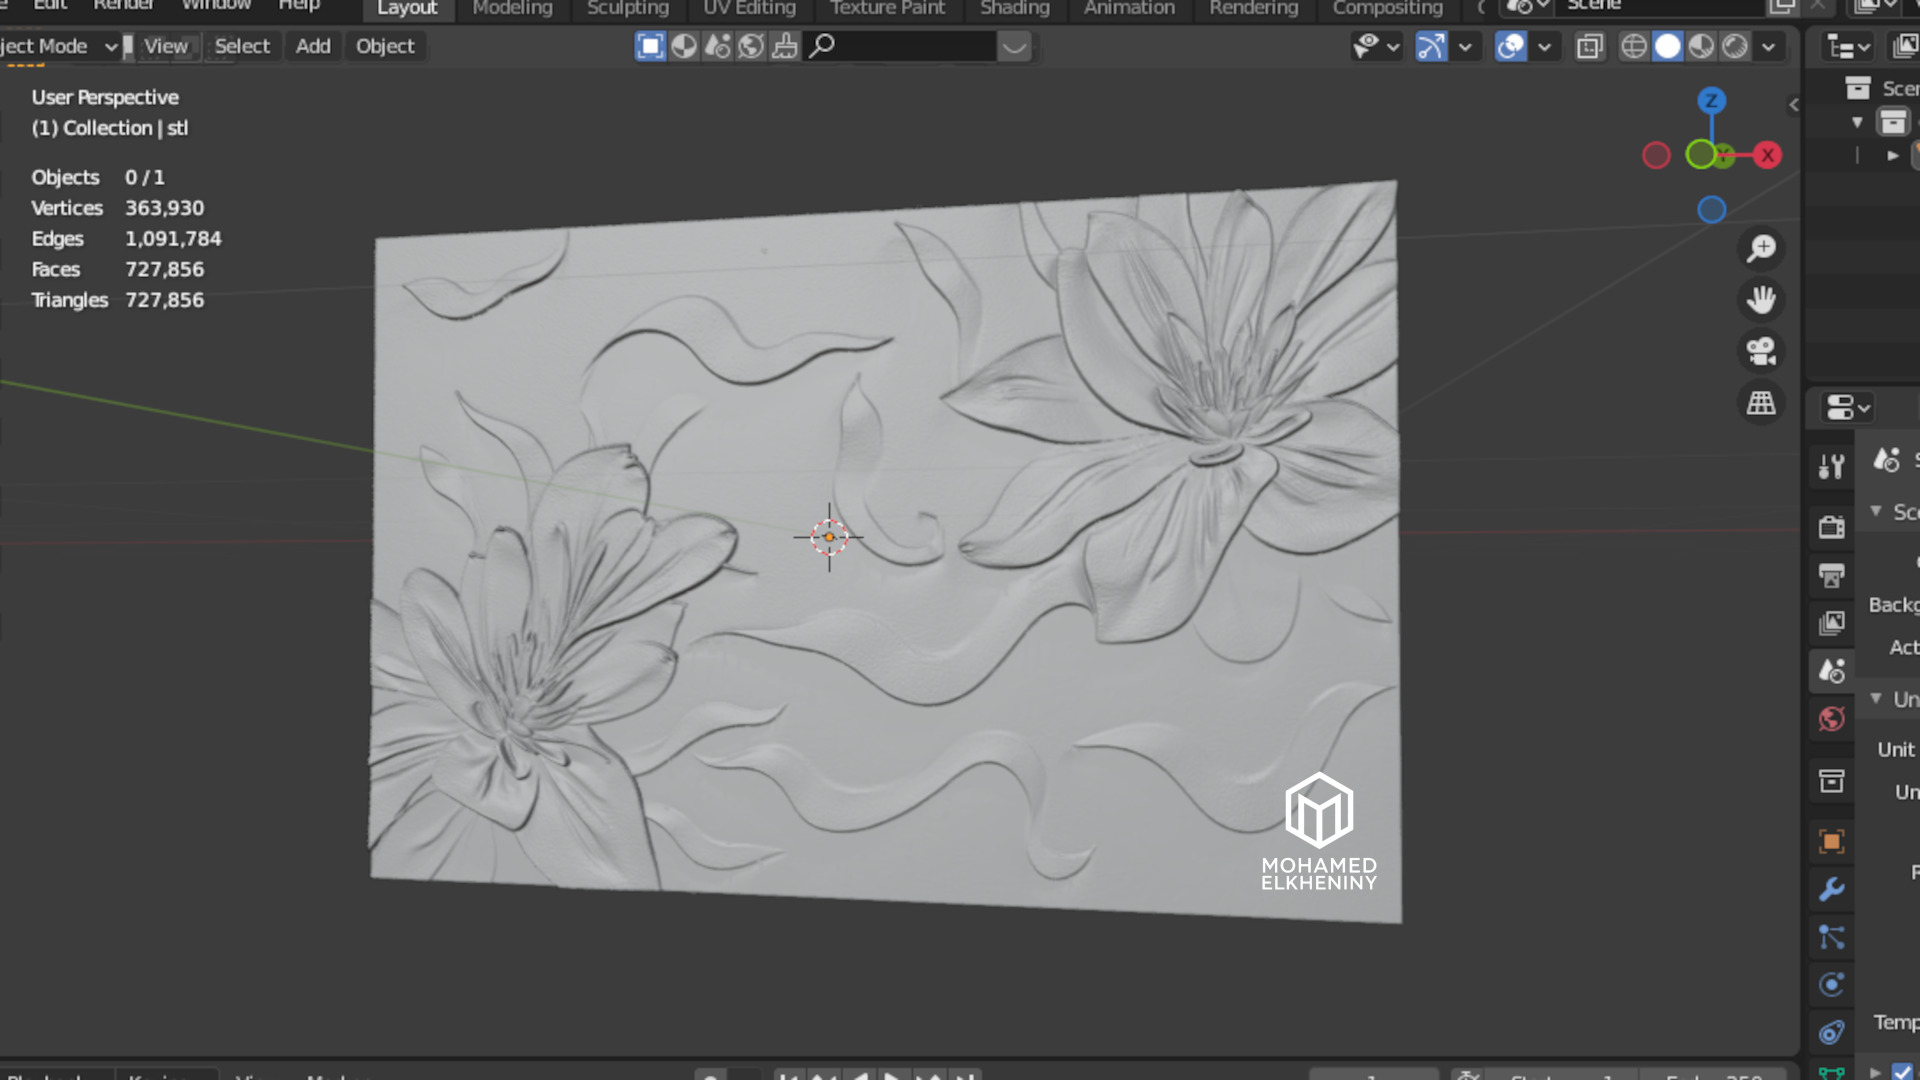Open the overlays options dropdown arrow

(x=1545, y=46)
